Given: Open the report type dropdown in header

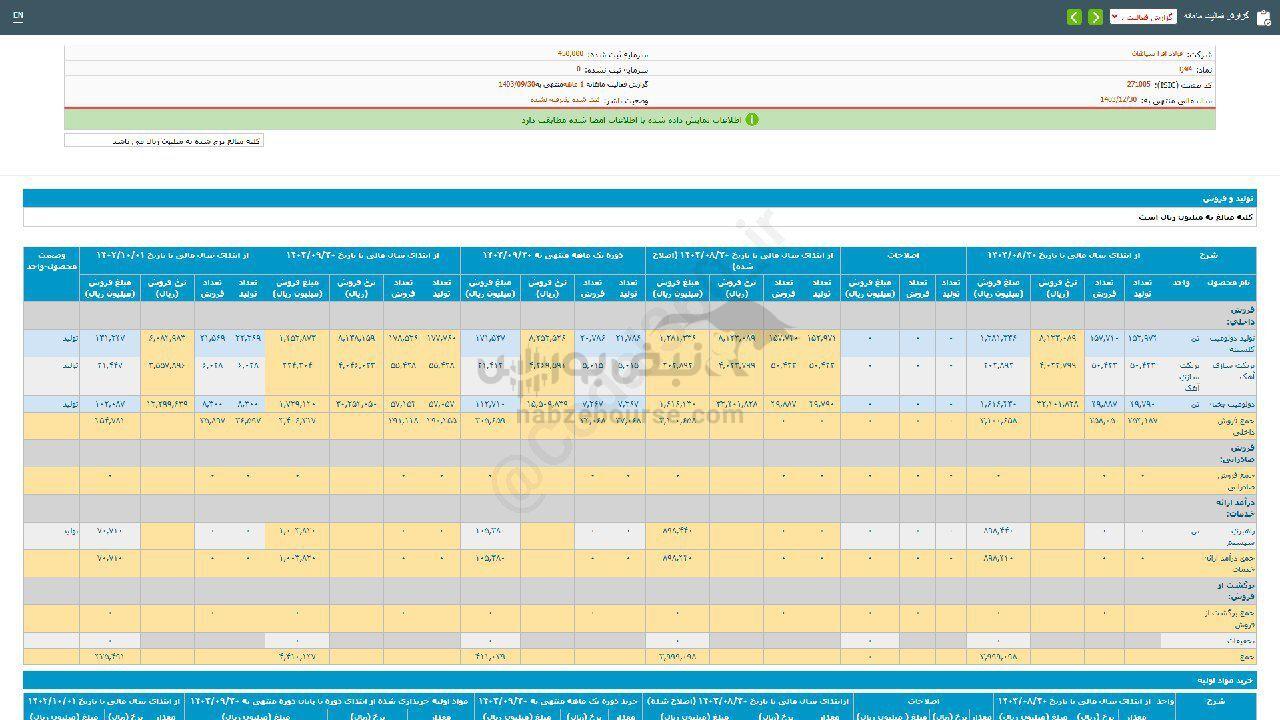Looking at the screenshot, I should coord(1142,17).
